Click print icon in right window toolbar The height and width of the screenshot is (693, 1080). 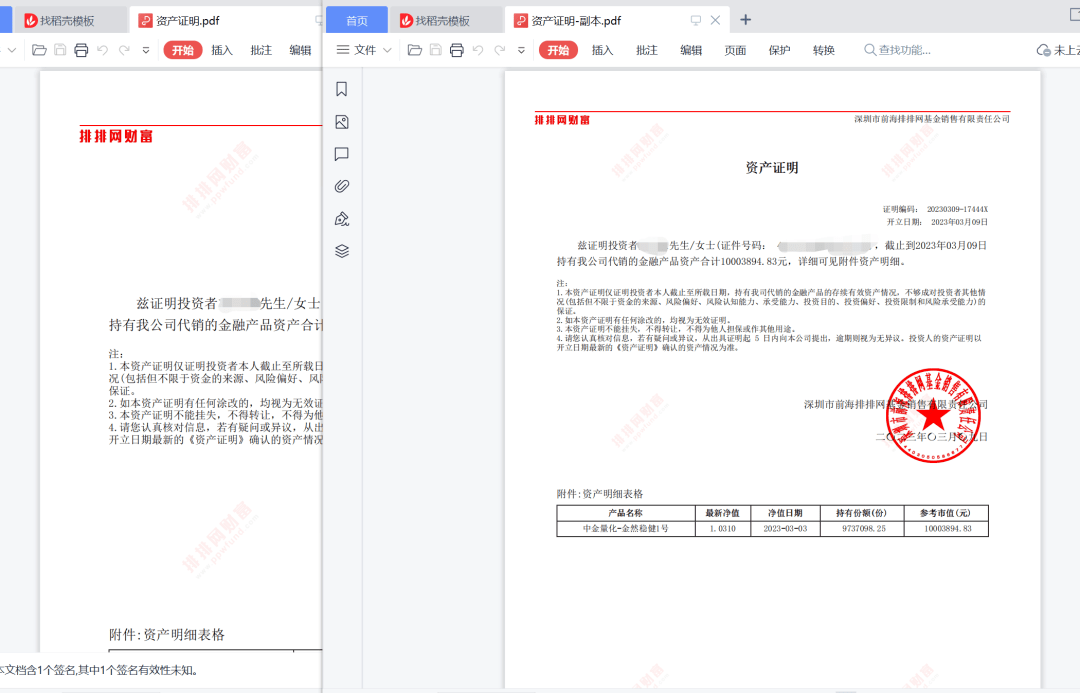pyautogui.click(x=457, y=50)
